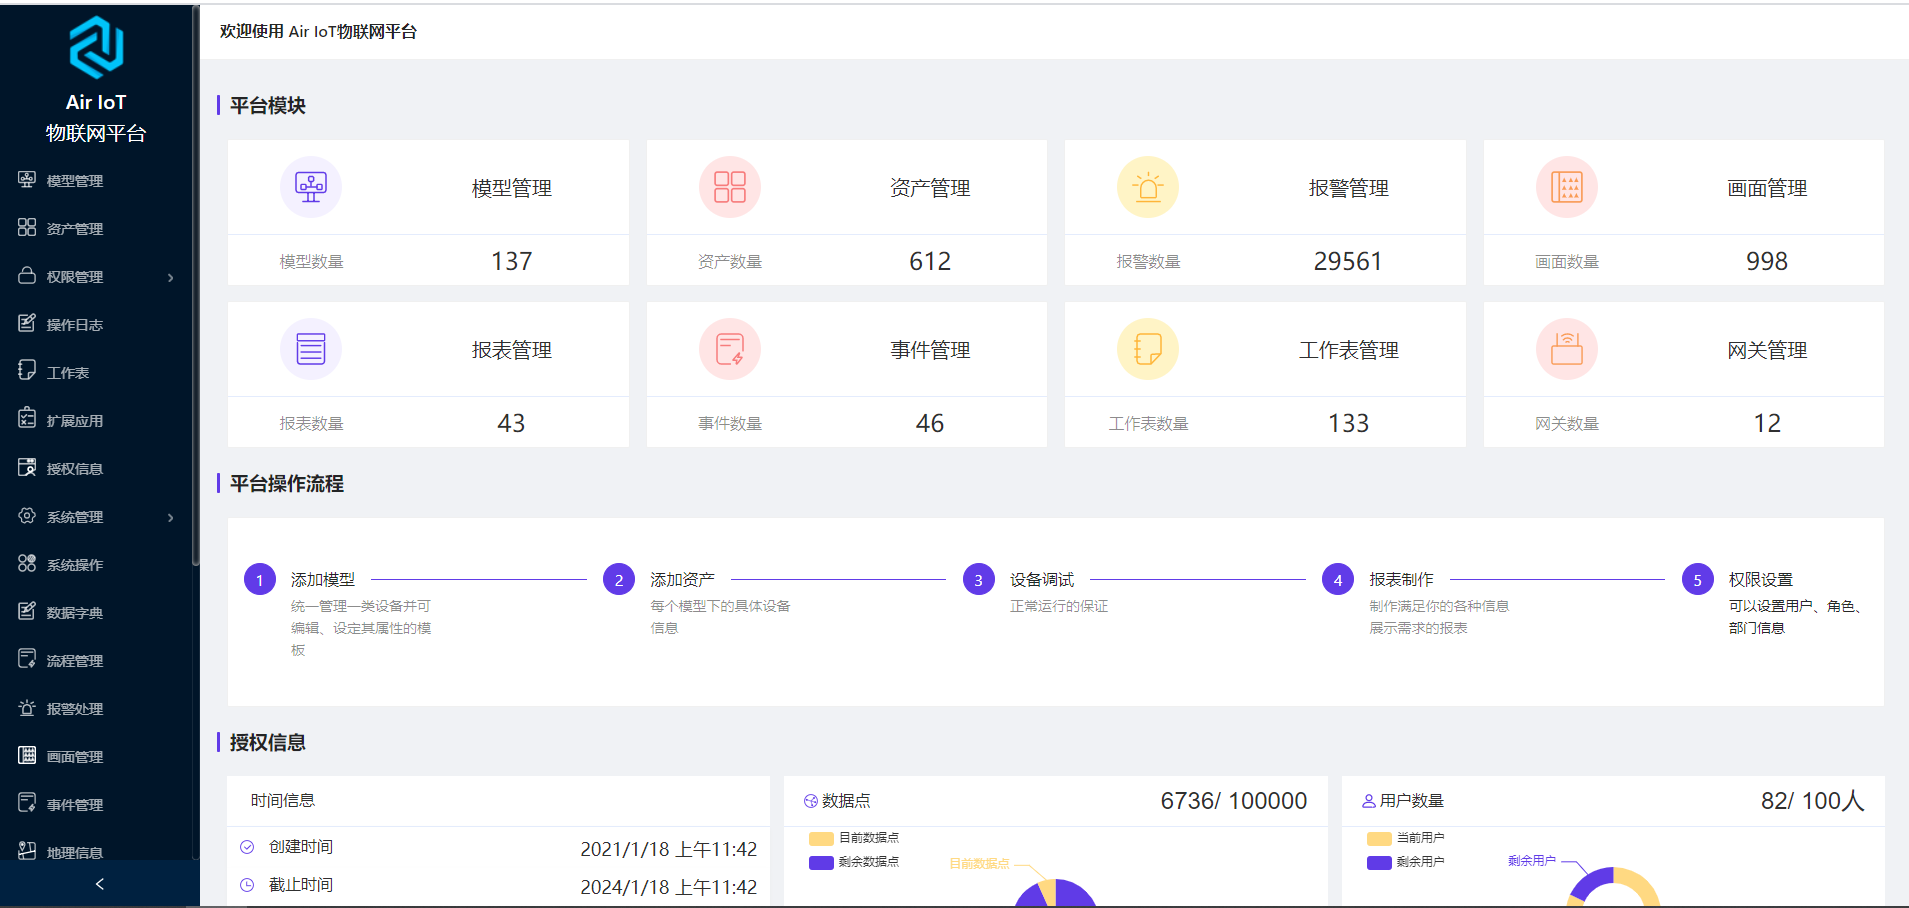Click the 操作日志 sidebar icon
The width and height of the screenshot is (1909, 908).
pos(27,324)
